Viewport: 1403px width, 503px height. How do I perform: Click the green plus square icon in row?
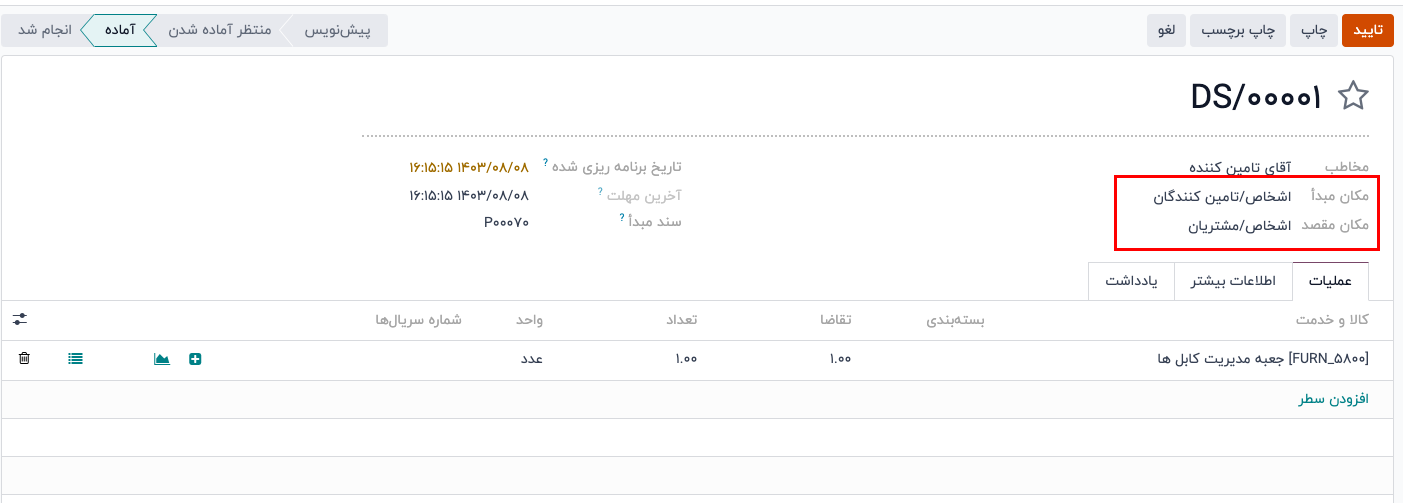[x=195, y=358]
